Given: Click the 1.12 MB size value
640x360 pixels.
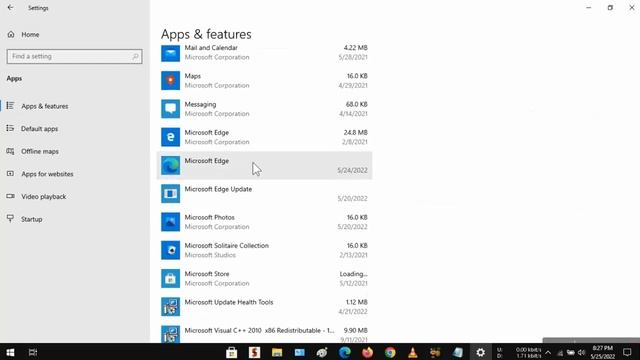Looking at the screenshot, I should pos(357,302).
